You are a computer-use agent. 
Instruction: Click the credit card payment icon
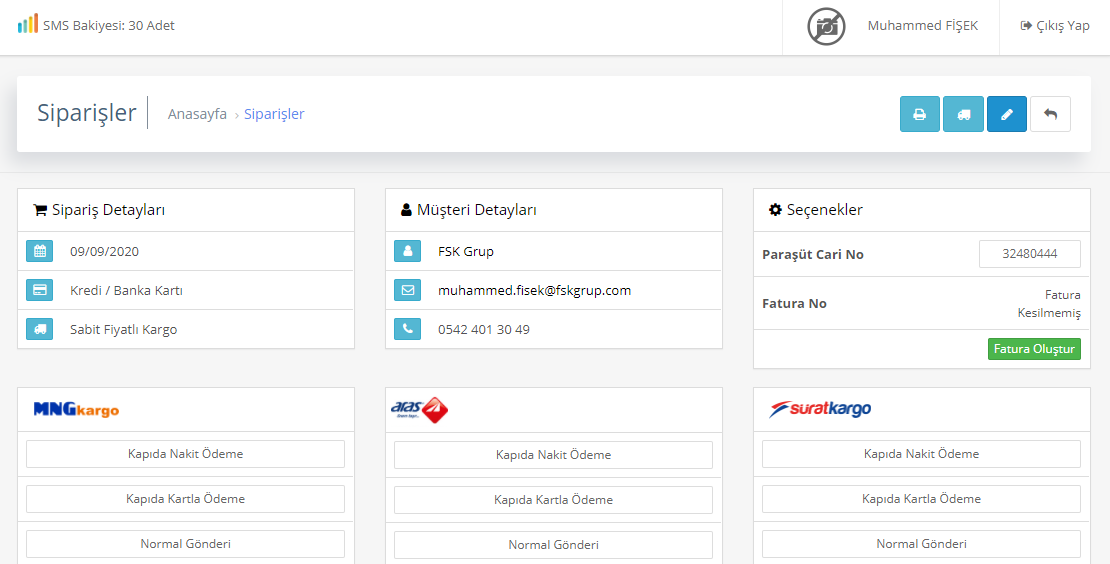click(x=40, y=290)
